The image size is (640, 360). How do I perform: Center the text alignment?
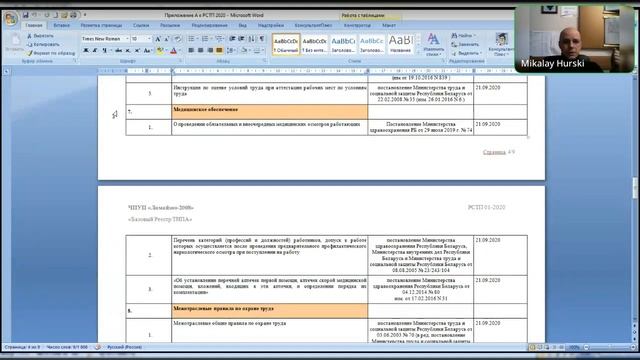click(200, 51)
